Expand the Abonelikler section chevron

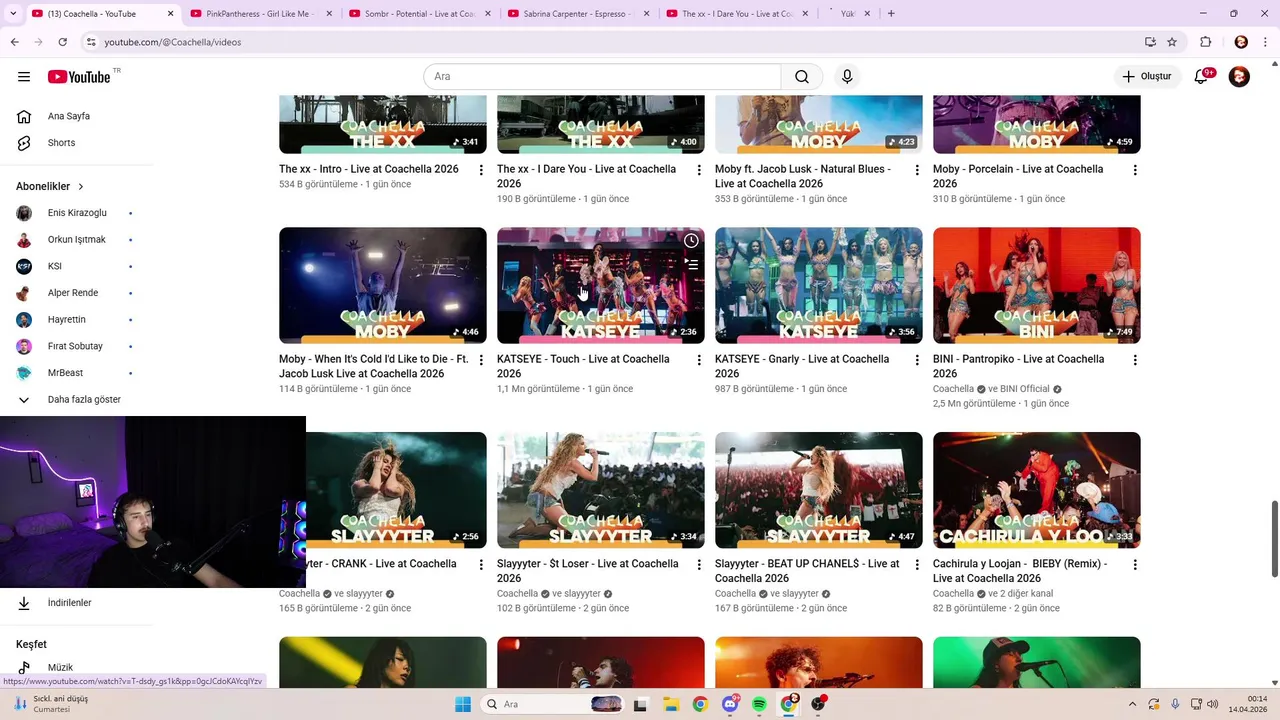tap(81, 187)
